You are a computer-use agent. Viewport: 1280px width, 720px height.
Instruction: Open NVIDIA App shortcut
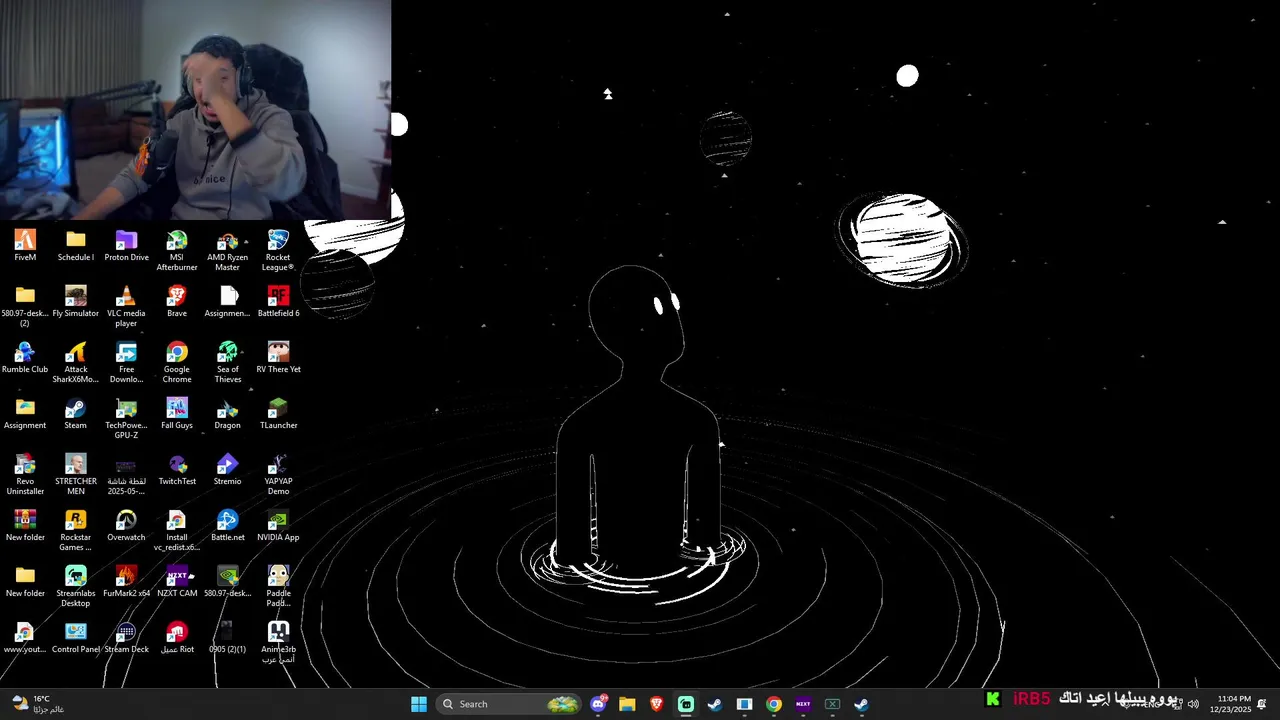pyautogui.click(x=278, y=526)
